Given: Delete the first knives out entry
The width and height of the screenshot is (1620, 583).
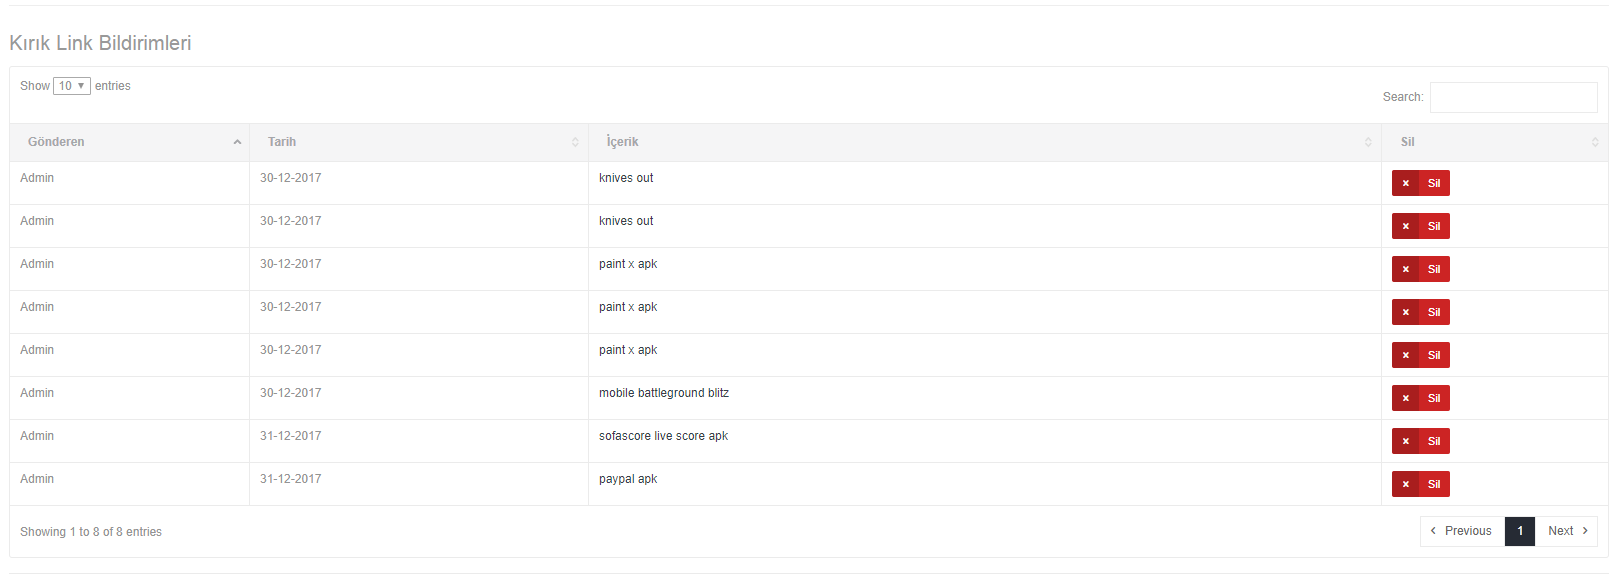Looking at the screenshot, I should (1420, 183).
